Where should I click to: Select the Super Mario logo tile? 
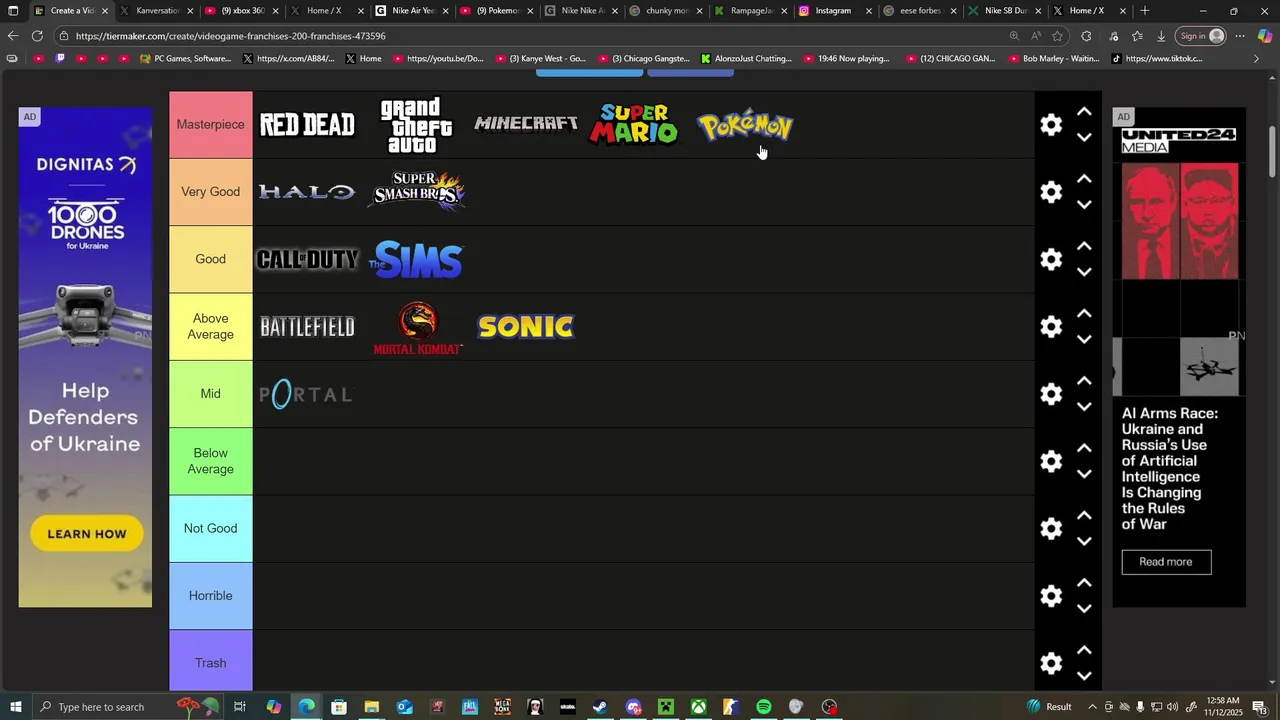click(635, 125)
